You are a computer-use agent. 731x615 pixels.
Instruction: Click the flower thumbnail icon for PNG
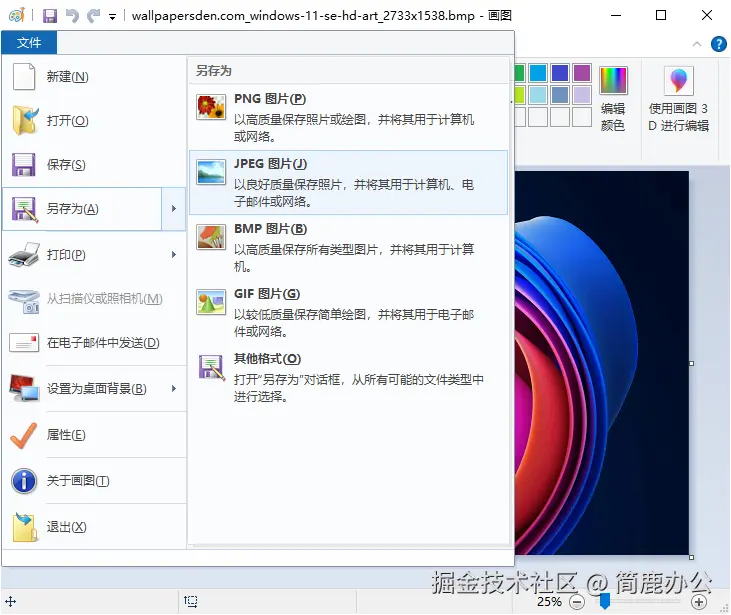pyautogui.click(x=211, y=107)
